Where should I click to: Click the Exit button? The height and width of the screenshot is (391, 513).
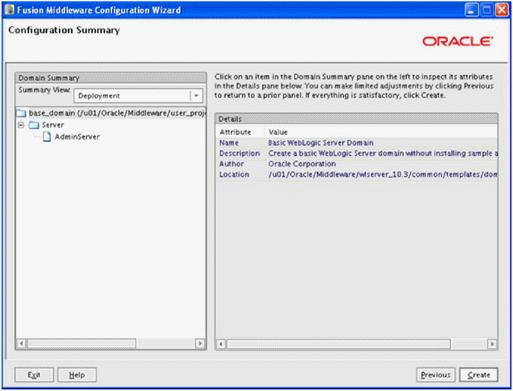(34, 375)
